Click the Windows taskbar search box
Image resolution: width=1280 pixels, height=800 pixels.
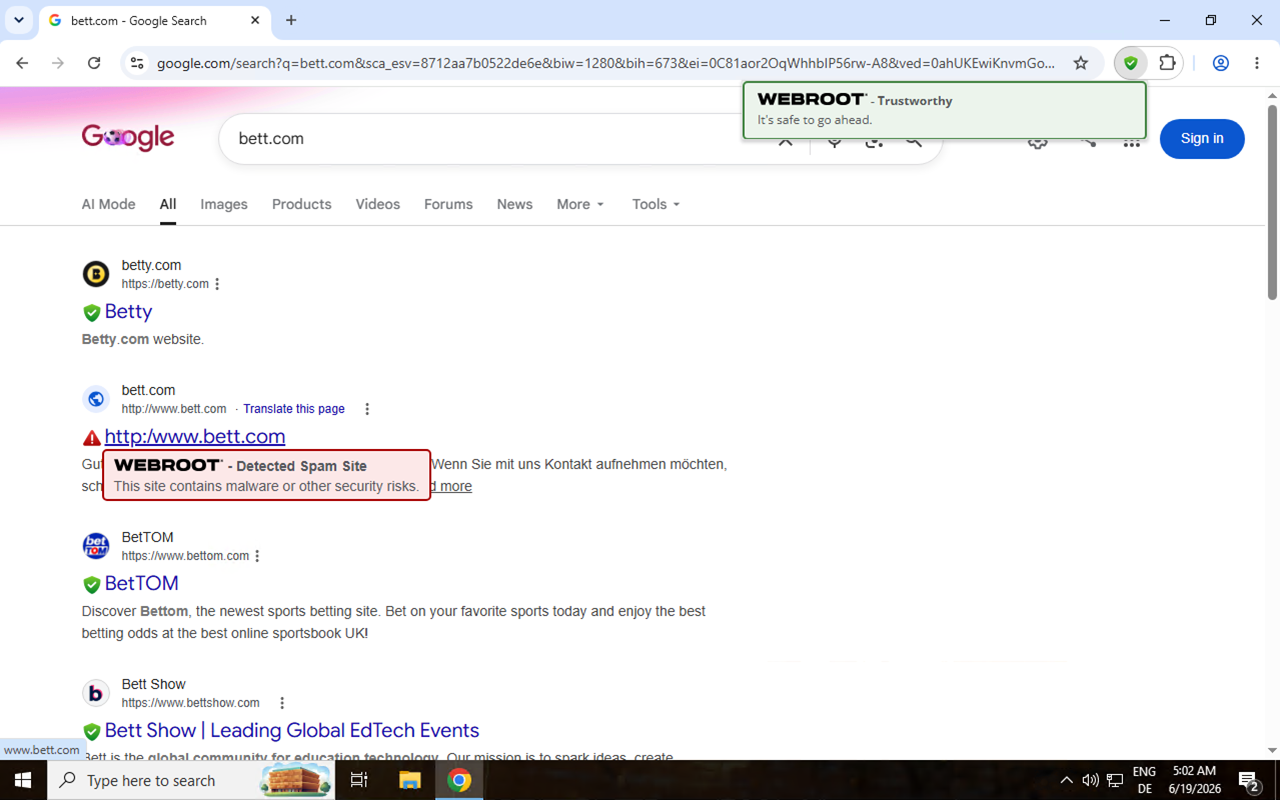click(x=191, y=780)
